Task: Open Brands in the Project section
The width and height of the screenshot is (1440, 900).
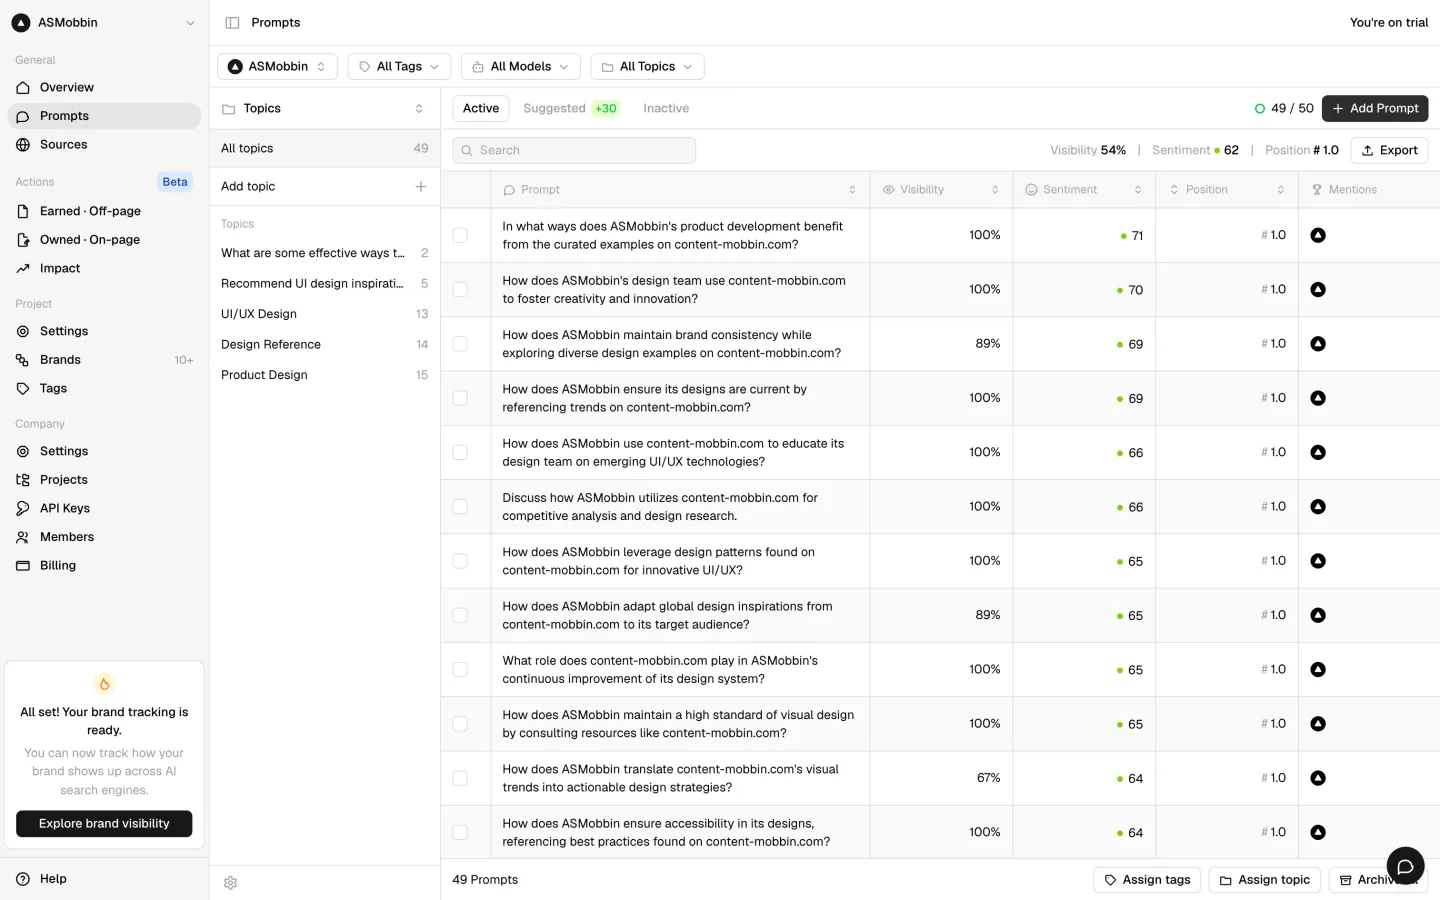Action: coord(104,359)
